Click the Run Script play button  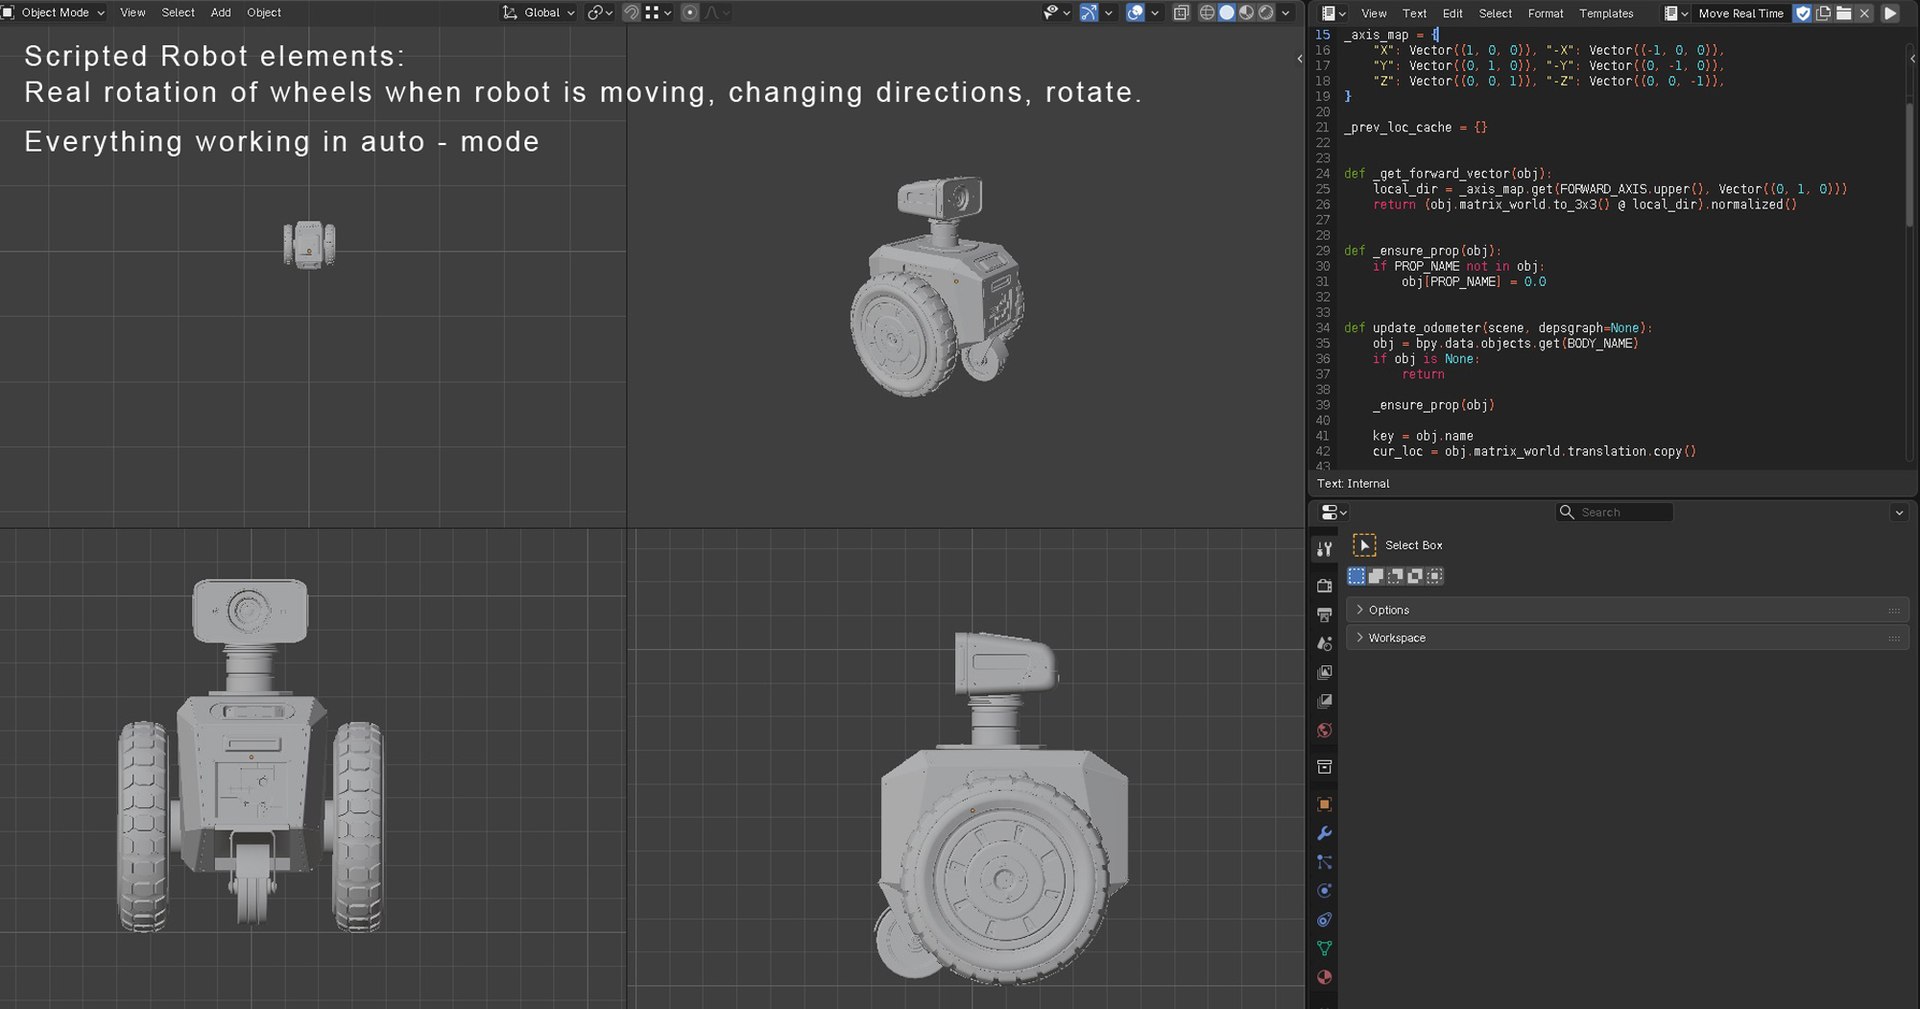pos(1890,13)
